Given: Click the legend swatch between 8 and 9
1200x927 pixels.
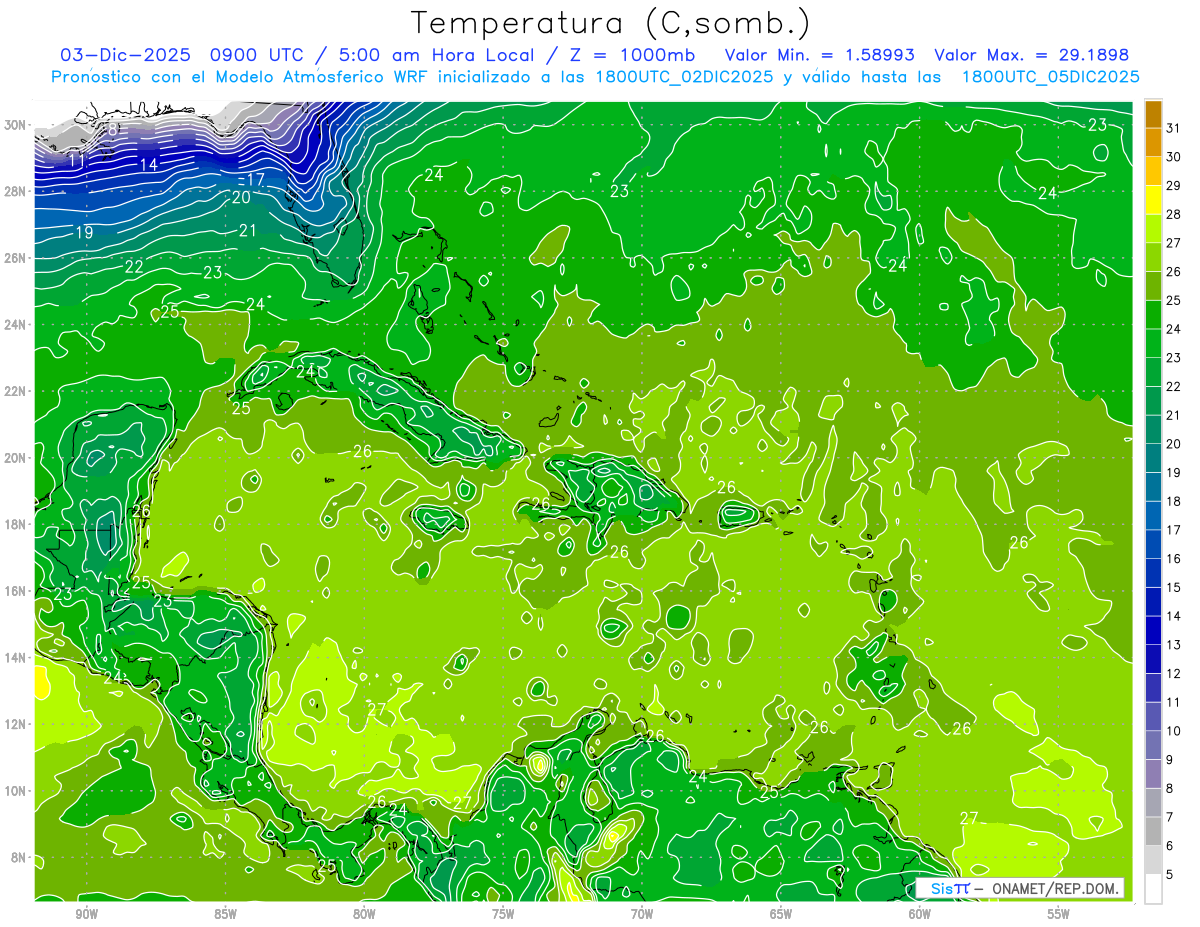Looking at the screenshot, I should pos(1153,774).
